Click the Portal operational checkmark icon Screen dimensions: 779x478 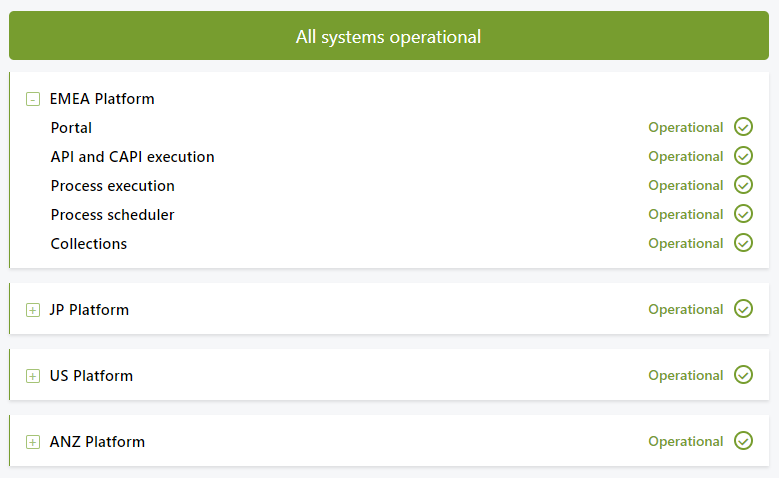pyautogui.click(x=743, y=127)
